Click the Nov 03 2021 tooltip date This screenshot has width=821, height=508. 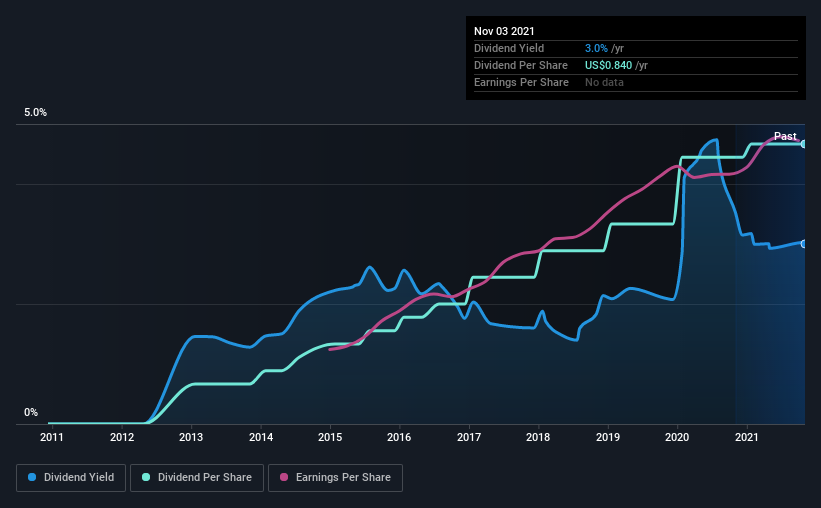[505, 32]
